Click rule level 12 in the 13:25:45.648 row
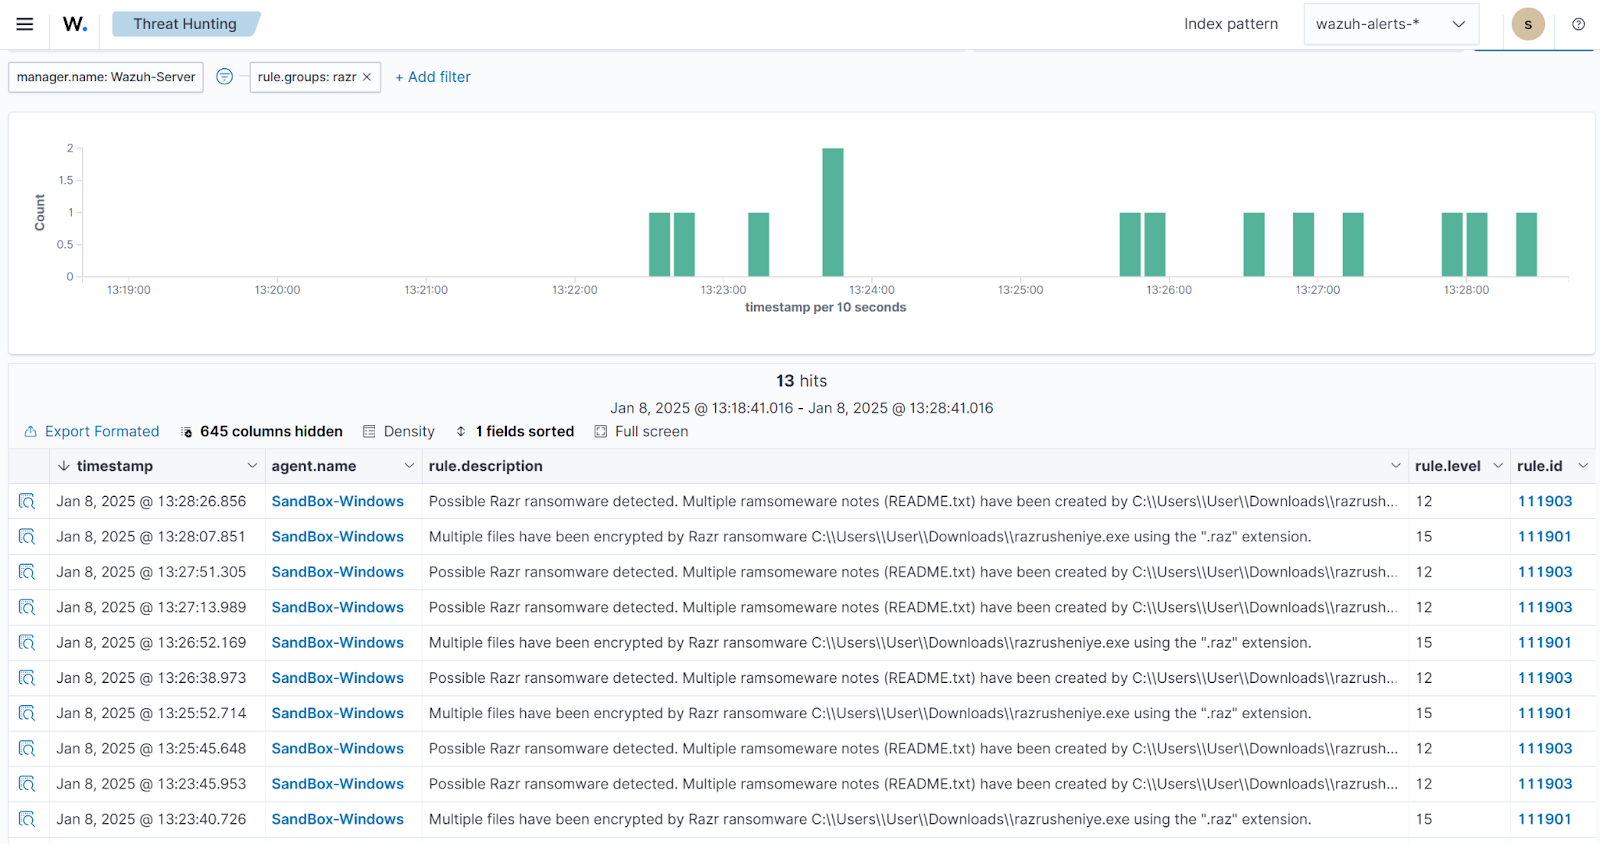Viewport: 1600px width, 844px height. point(1424,749)
